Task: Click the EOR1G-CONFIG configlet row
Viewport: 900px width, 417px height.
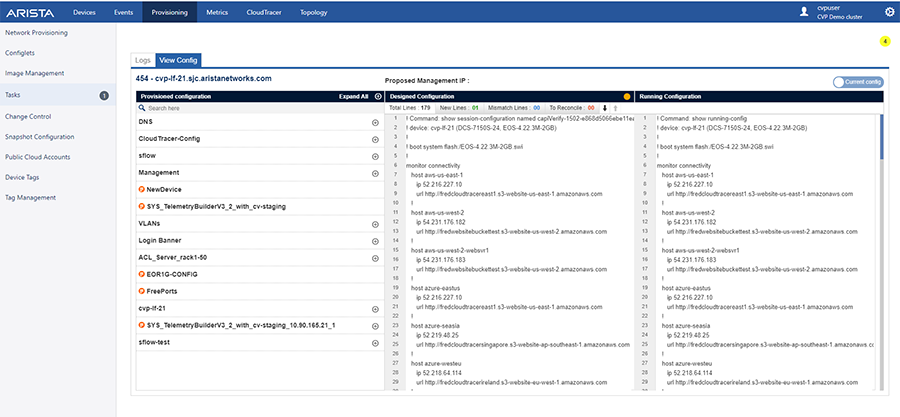Action: (x=260, y=274)
